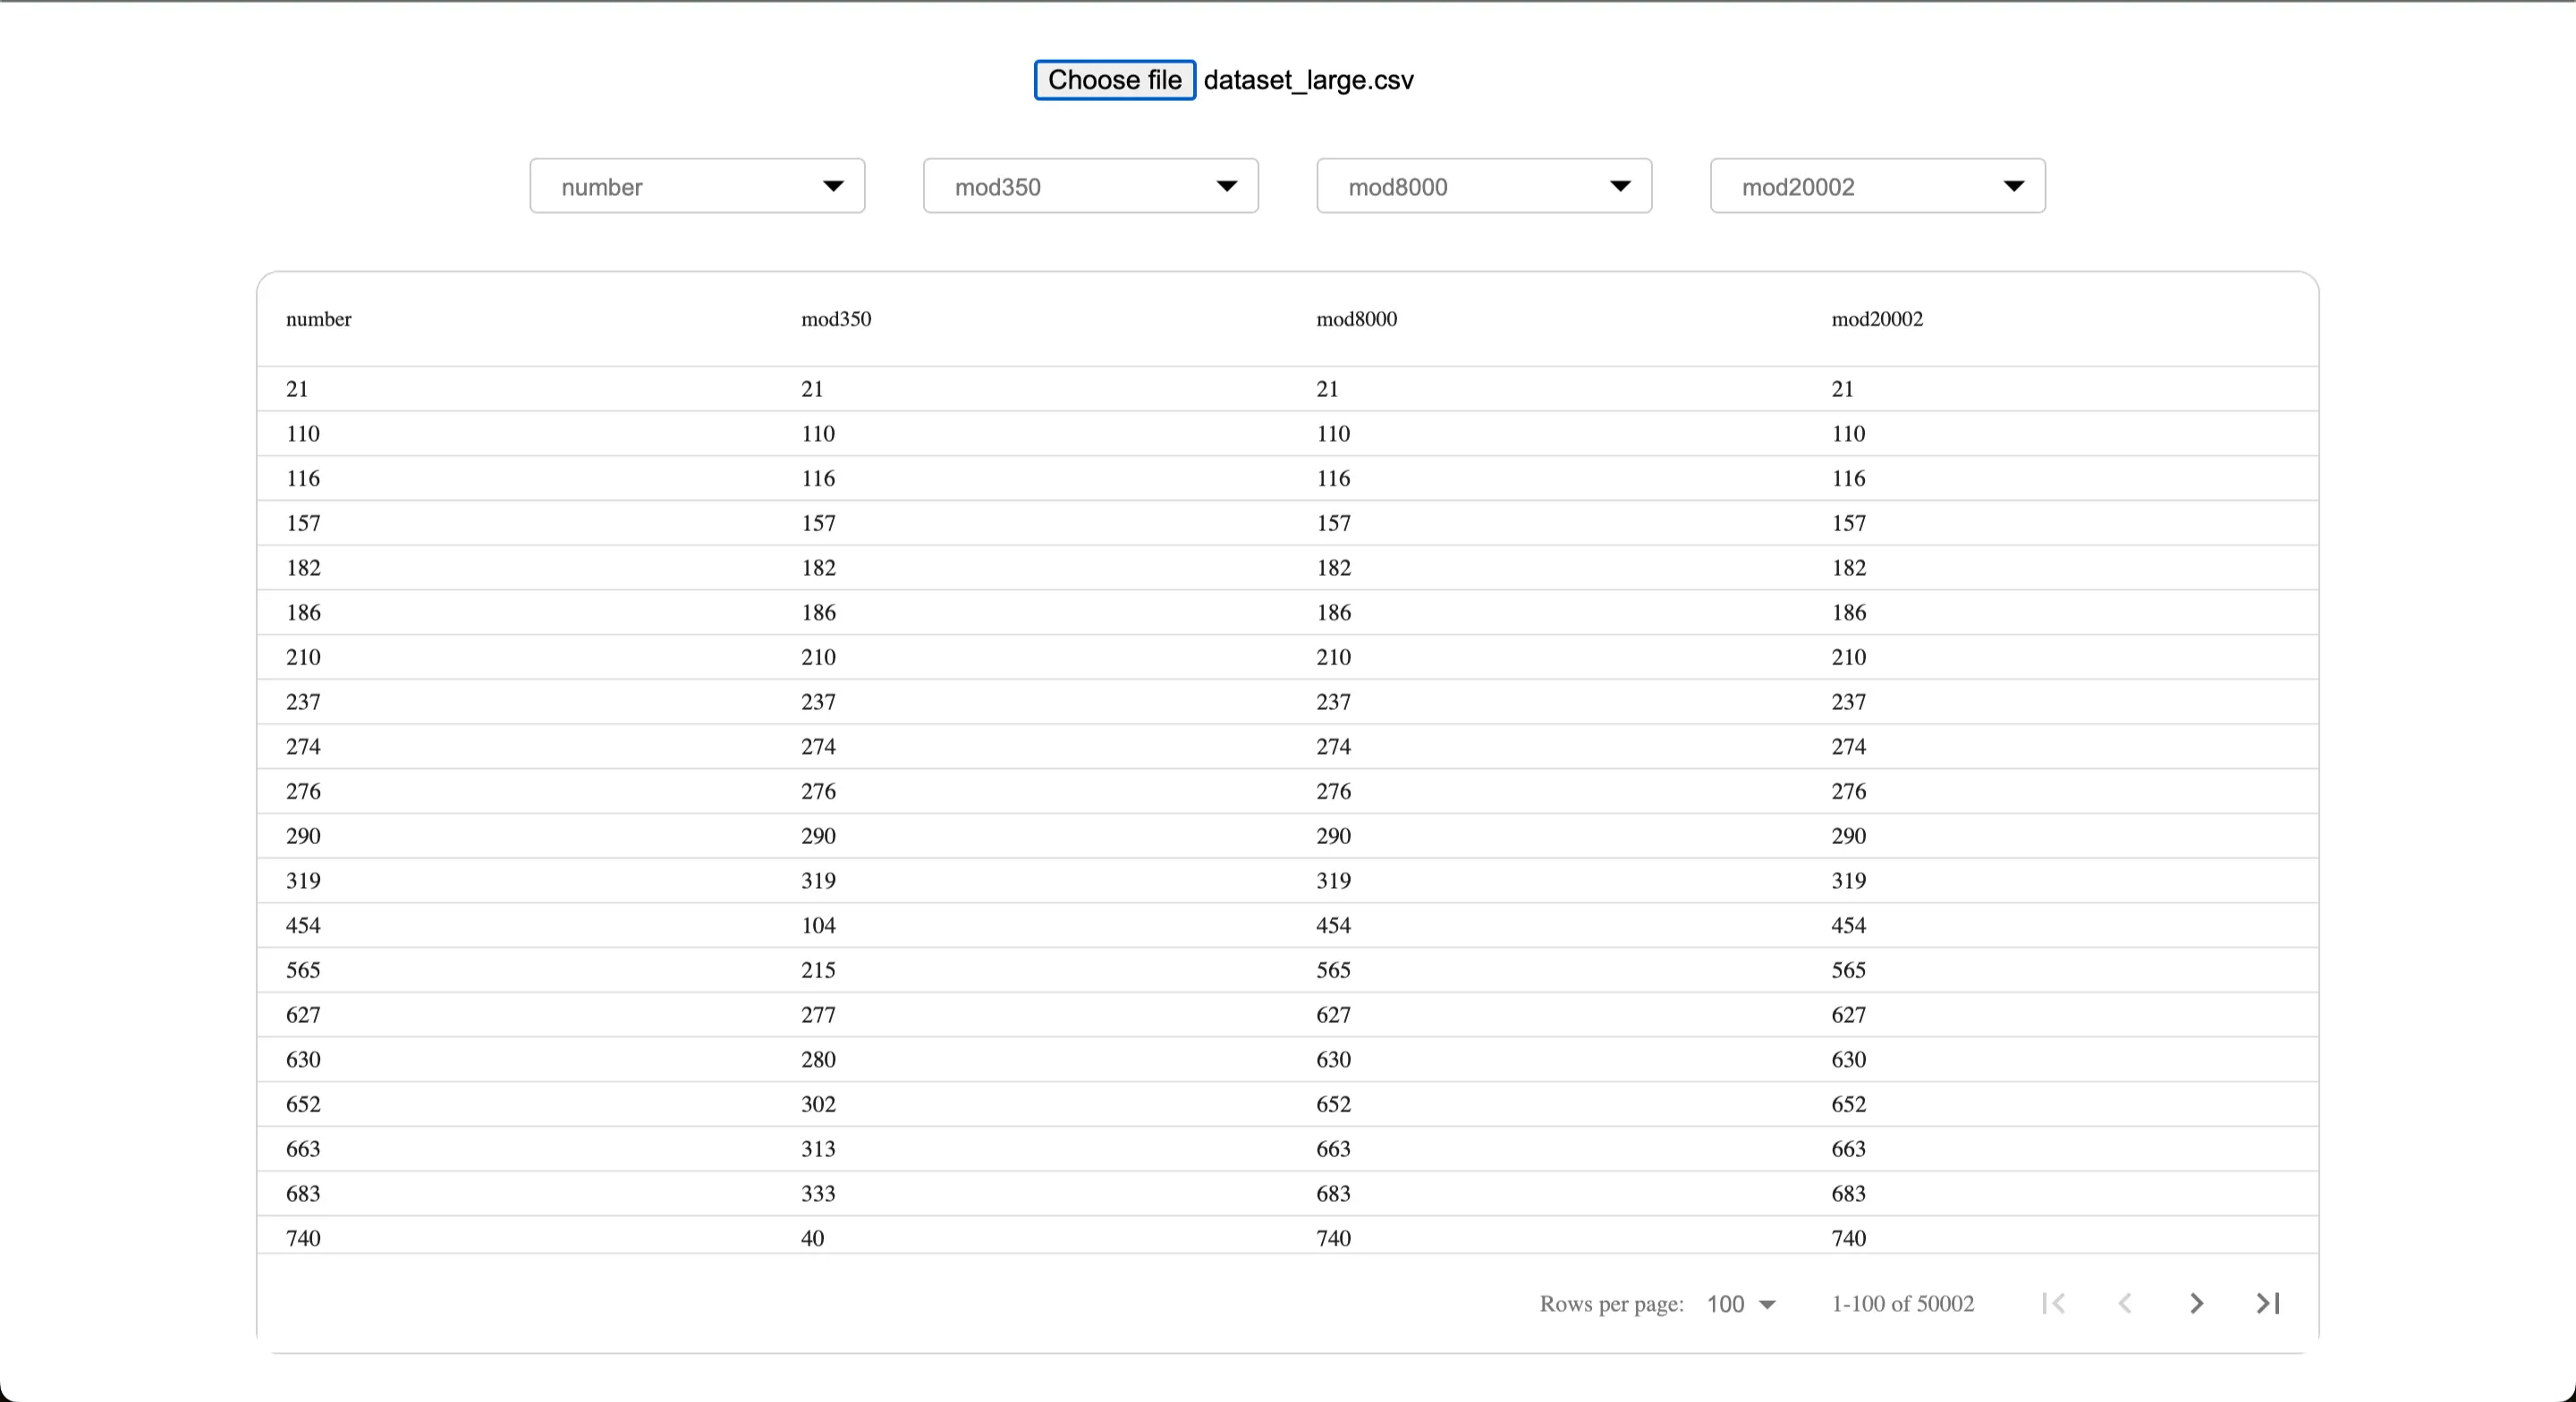2576x1402 pixels.
Task: Jump to the last page
Action: 2268,1303
